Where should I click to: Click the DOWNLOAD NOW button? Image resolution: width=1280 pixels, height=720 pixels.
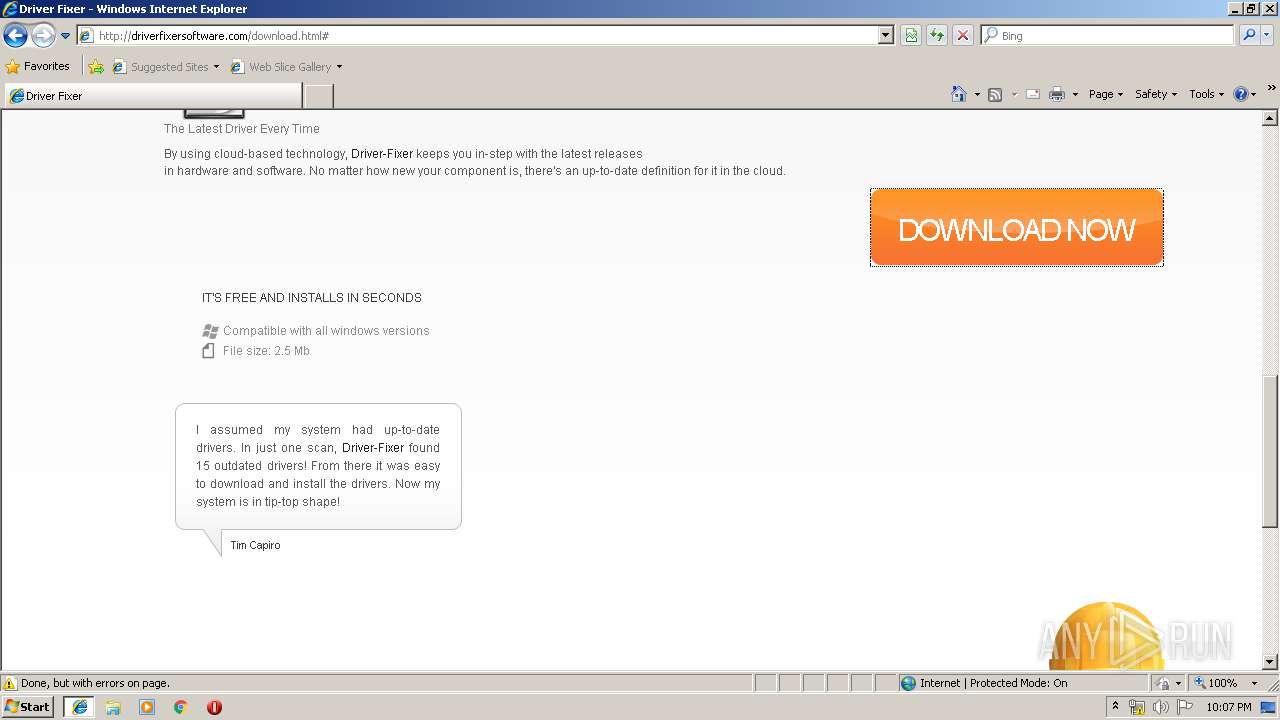pyautogui.click(x=1017, y=228)
